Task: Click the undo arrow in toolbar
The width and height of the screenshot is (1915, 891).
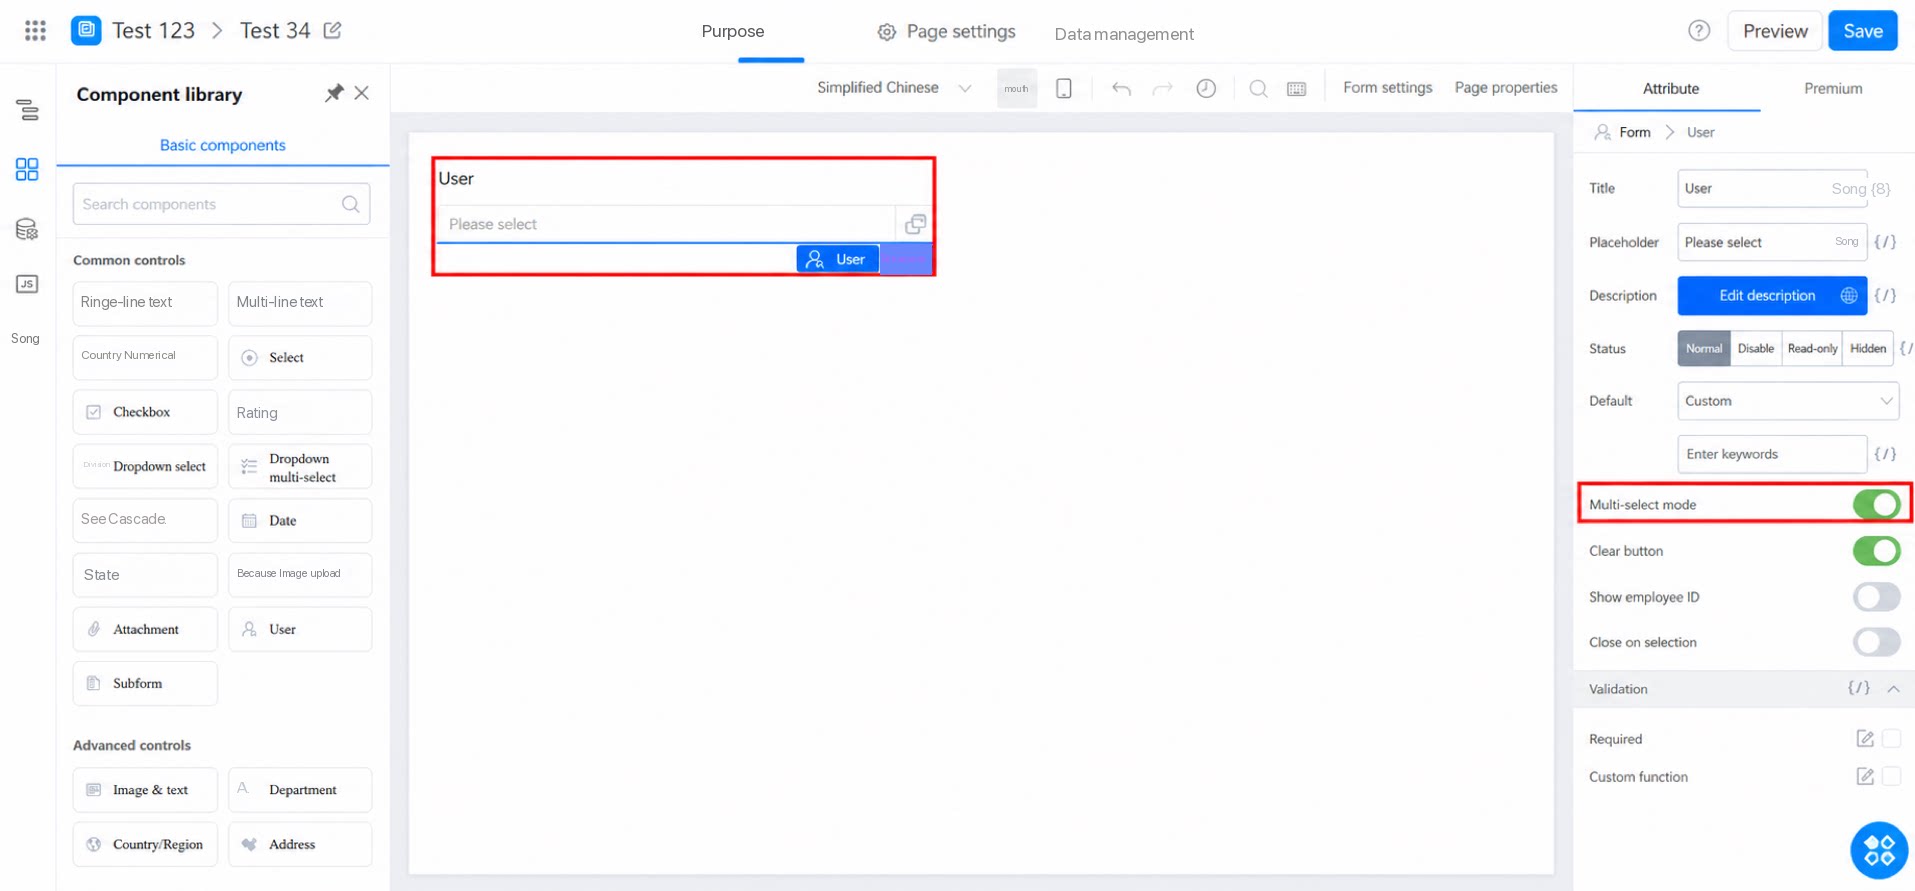Action: pos(1121,88)
